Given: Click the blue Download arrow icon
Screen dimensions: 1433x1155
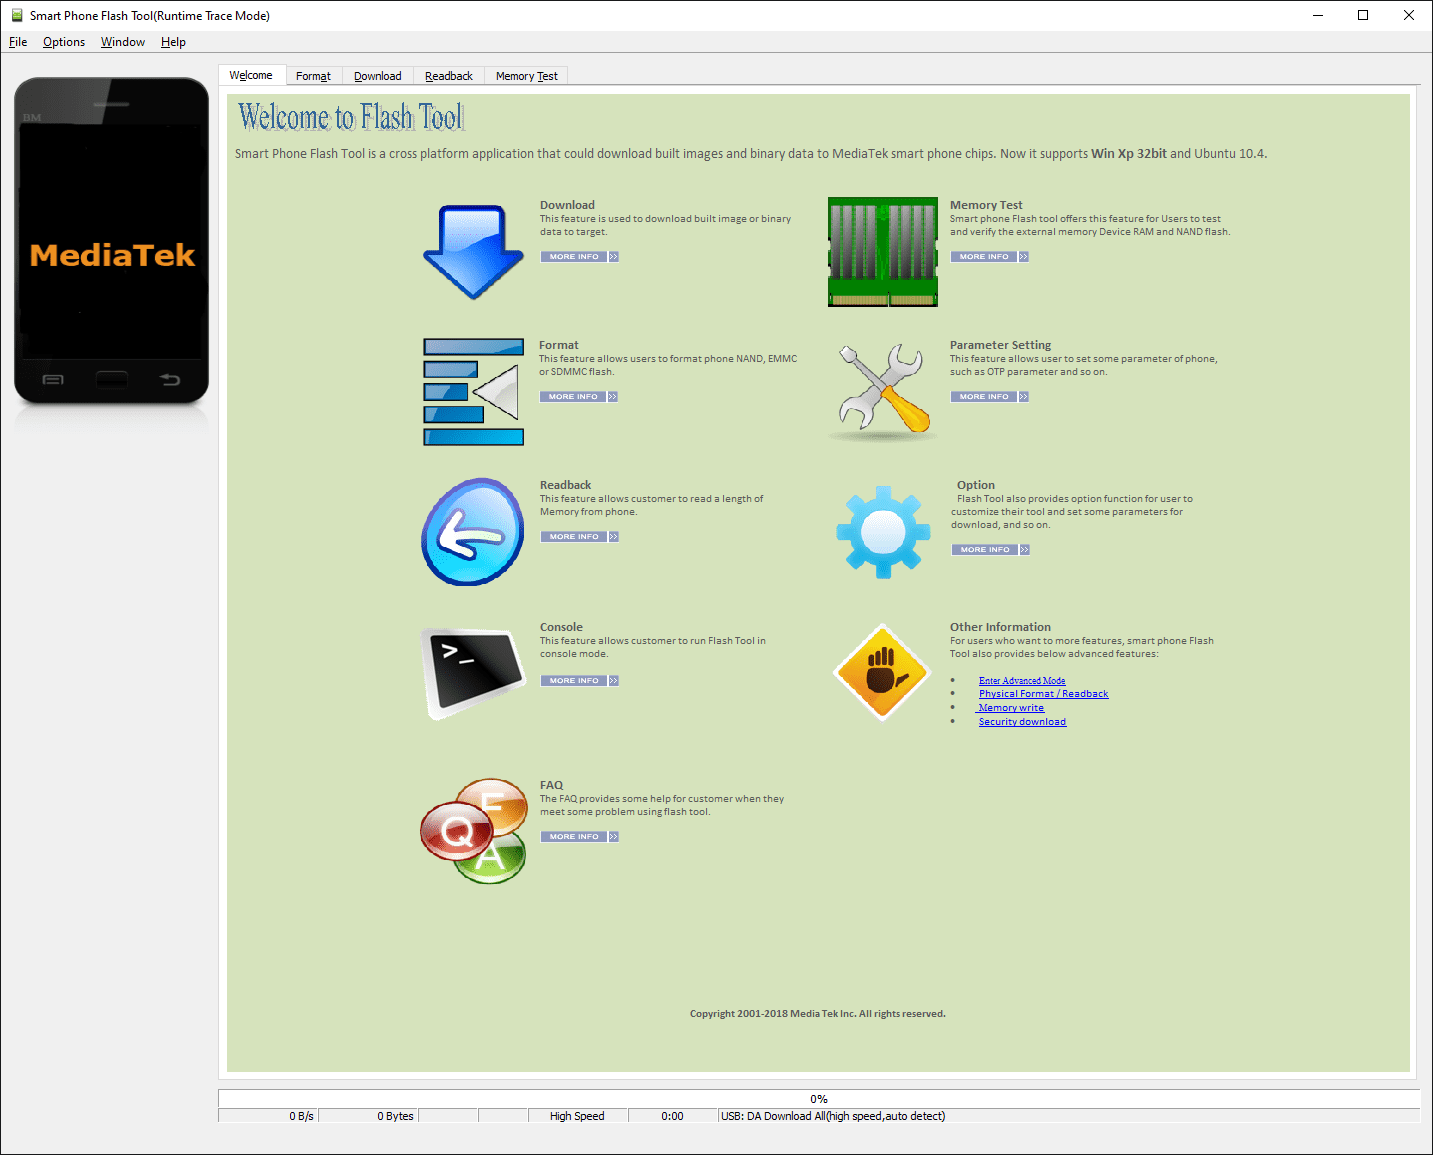Looking at the screenshot, I should pos(474,252).
